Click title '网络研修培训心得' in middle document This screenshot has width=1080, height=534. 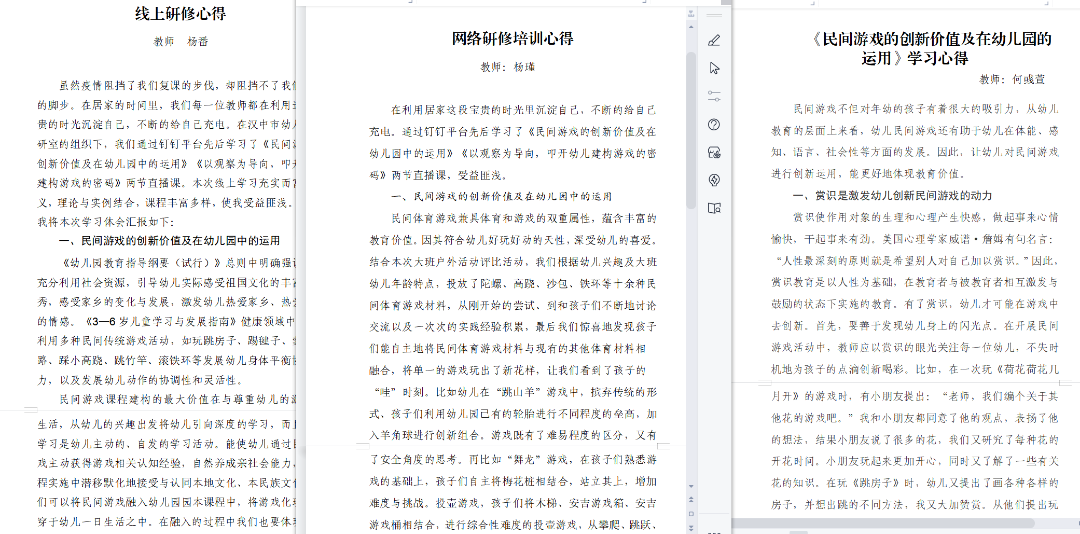(513, 38)
